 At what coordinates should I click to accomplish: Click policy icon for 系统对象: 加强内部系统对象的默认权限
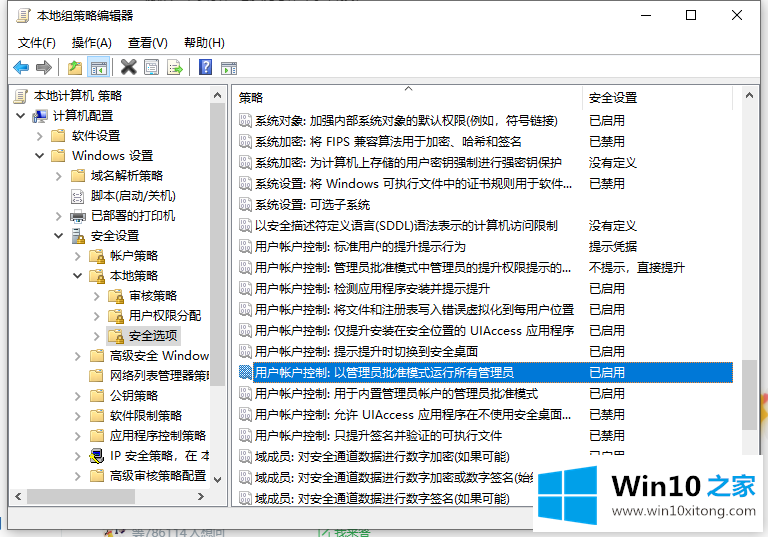tap(245, 121)
